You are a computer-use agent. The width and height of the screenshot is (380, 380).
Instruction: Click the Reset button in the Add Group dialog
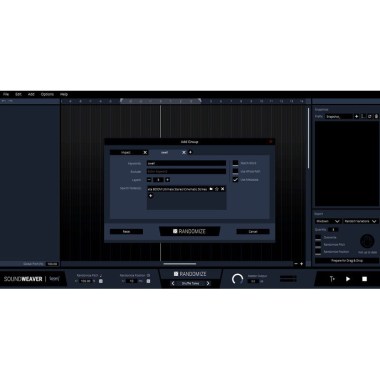tap(126, 231)
